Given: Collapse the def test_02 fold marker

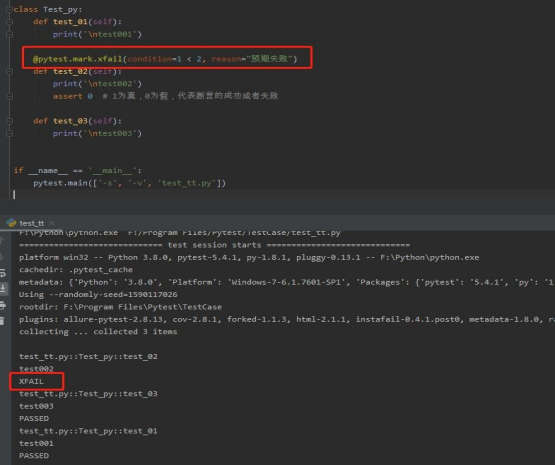Looking at the screenshot, I should tap(10, 71).
